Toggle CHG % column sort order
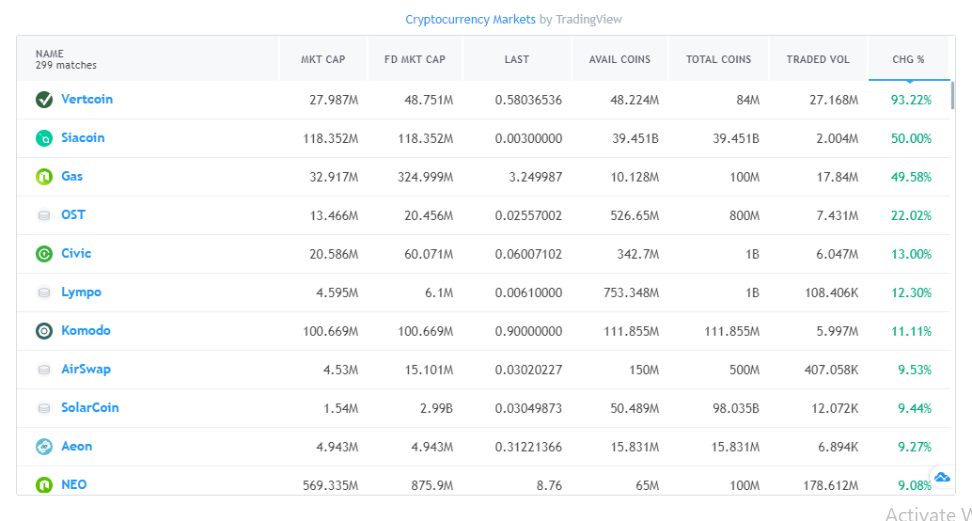The image size is (972, 521). coord(908,59)
